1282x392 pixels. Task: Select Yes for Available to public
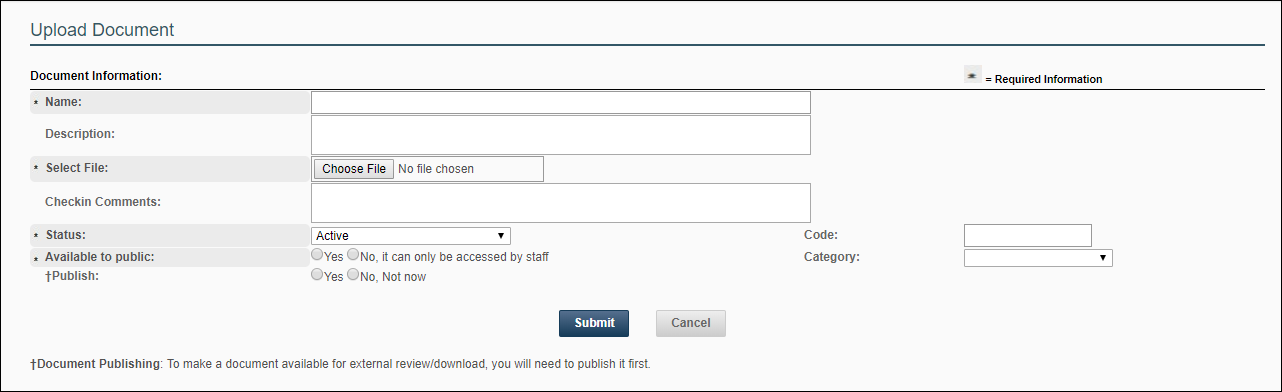[x=317, y=256]
